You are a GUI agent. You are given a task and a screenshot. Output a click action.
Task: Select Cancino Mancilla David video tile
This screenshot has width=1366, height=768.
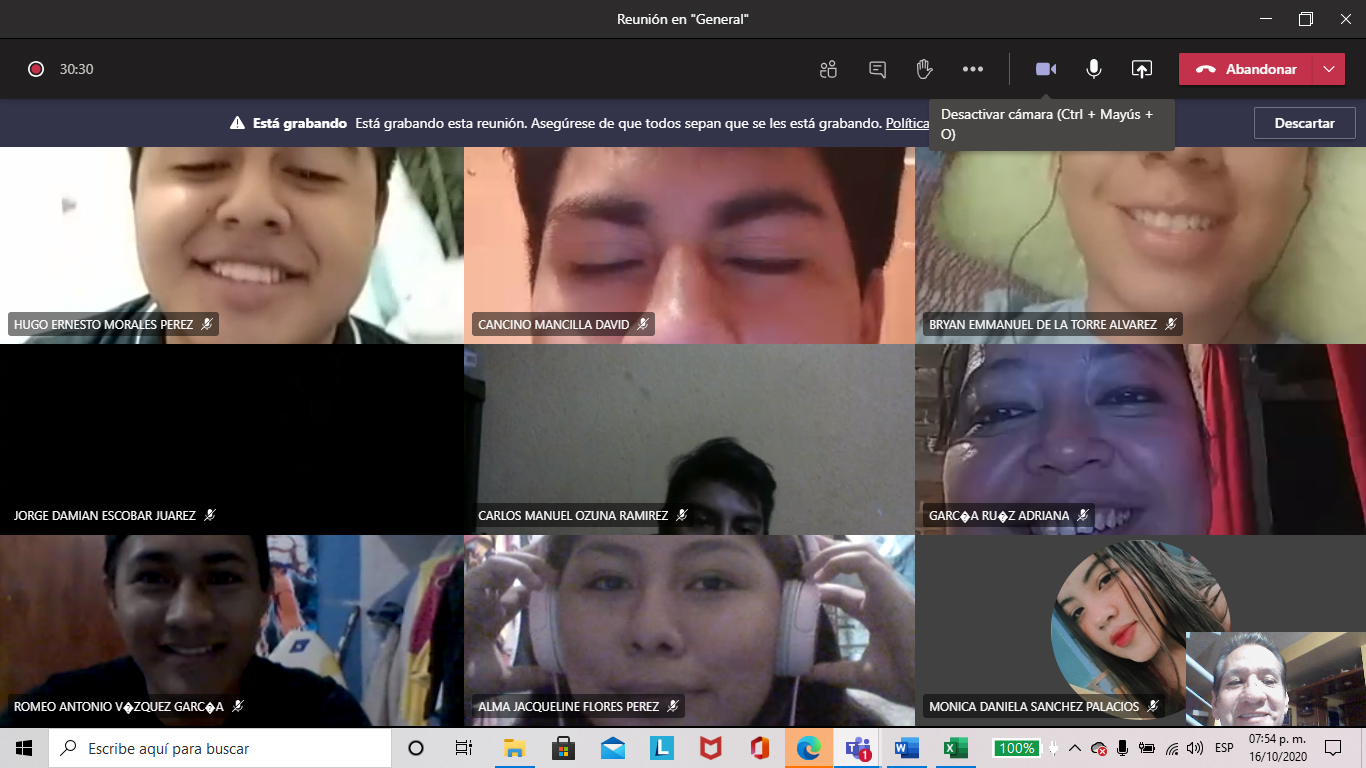pos(689,245)
